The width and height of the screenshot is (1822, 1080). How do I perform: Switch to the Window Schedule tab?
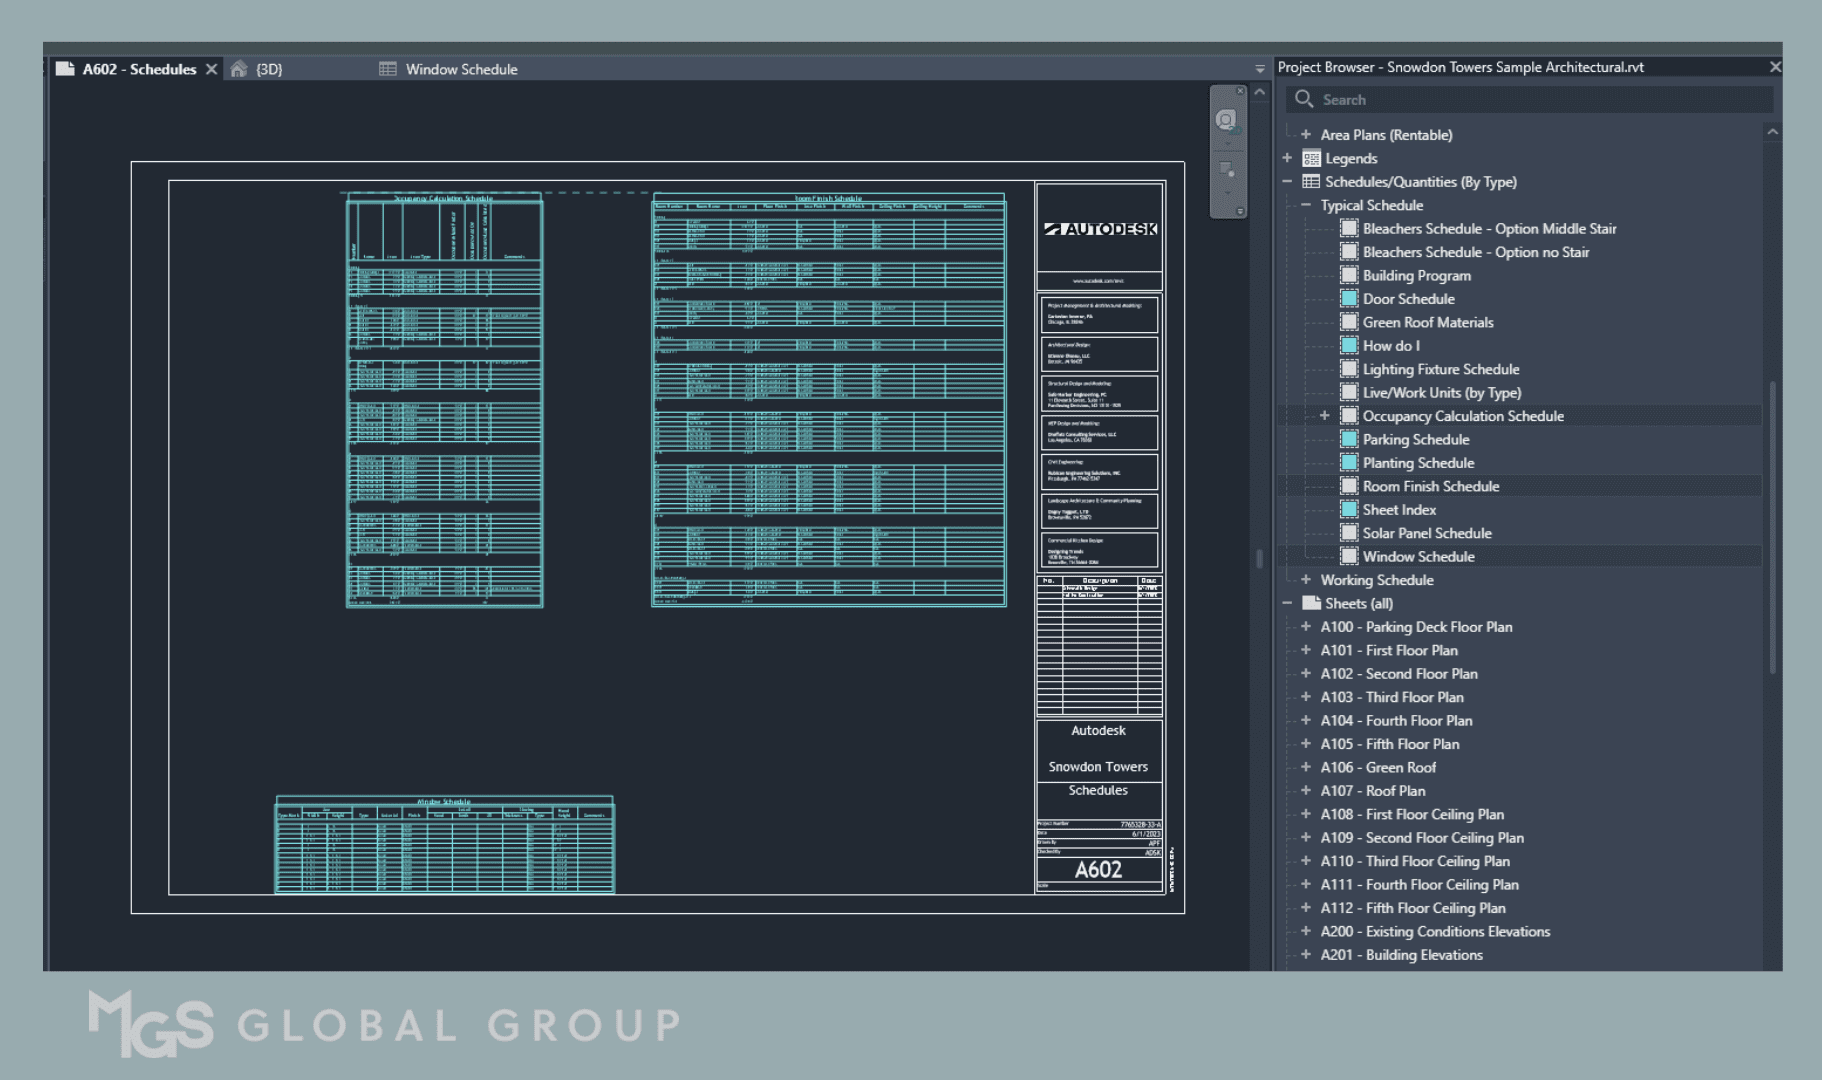pos(462,69)
